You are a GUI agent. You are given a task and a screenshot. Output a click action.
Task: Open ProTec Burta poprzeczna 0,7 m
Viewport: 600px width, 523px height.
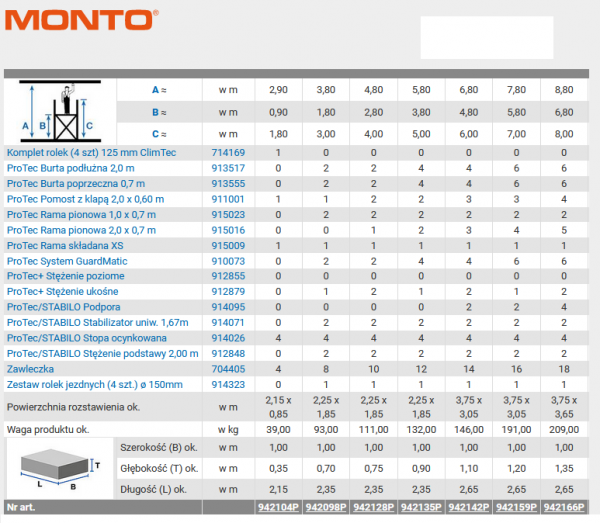(x=76, y=184)
